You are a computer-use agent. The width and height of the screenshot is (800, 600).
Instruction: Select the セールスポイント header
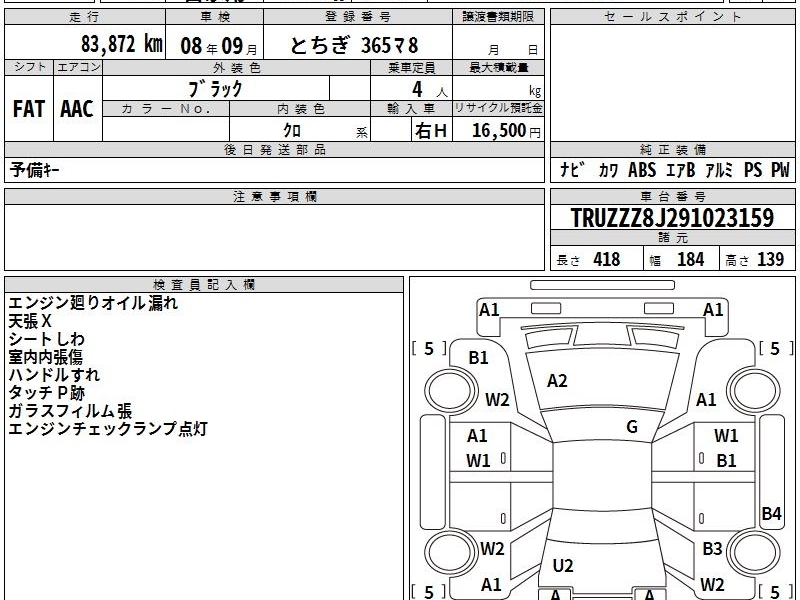672,17
